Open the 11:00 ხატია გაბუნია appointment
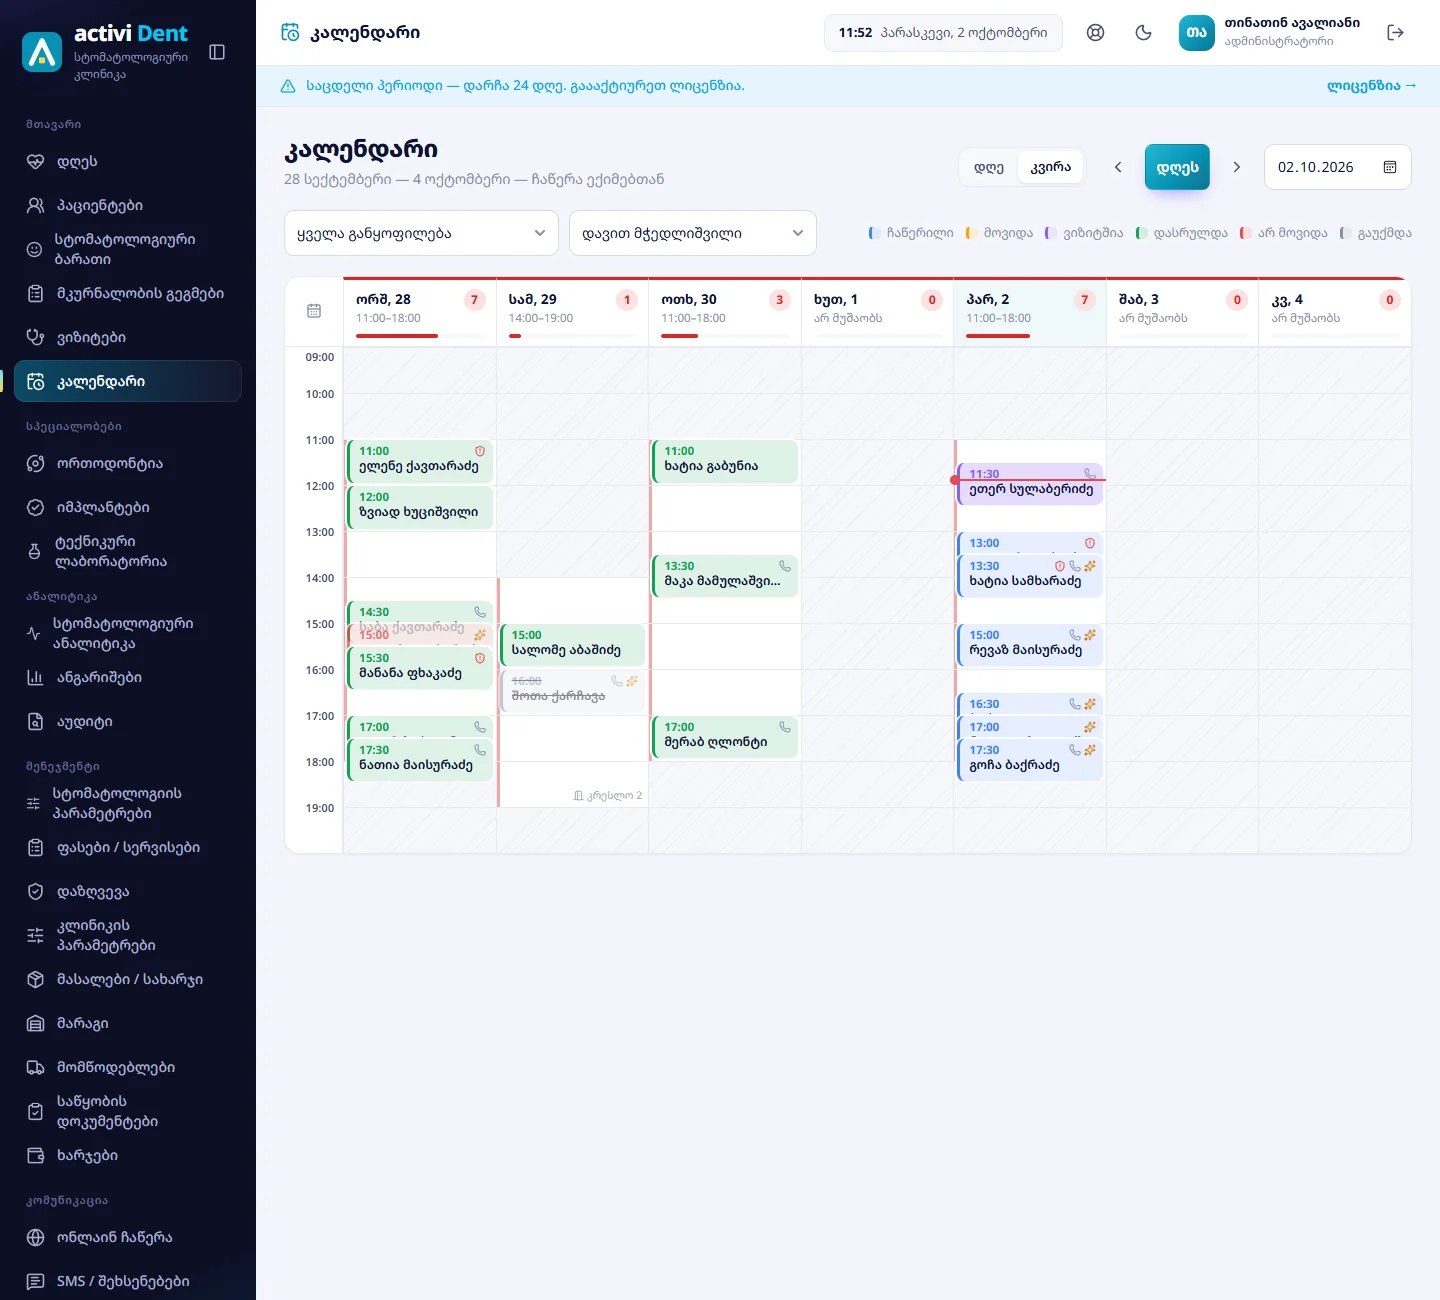This screenshot has height=1300, width=1440. tap(725, 461)
